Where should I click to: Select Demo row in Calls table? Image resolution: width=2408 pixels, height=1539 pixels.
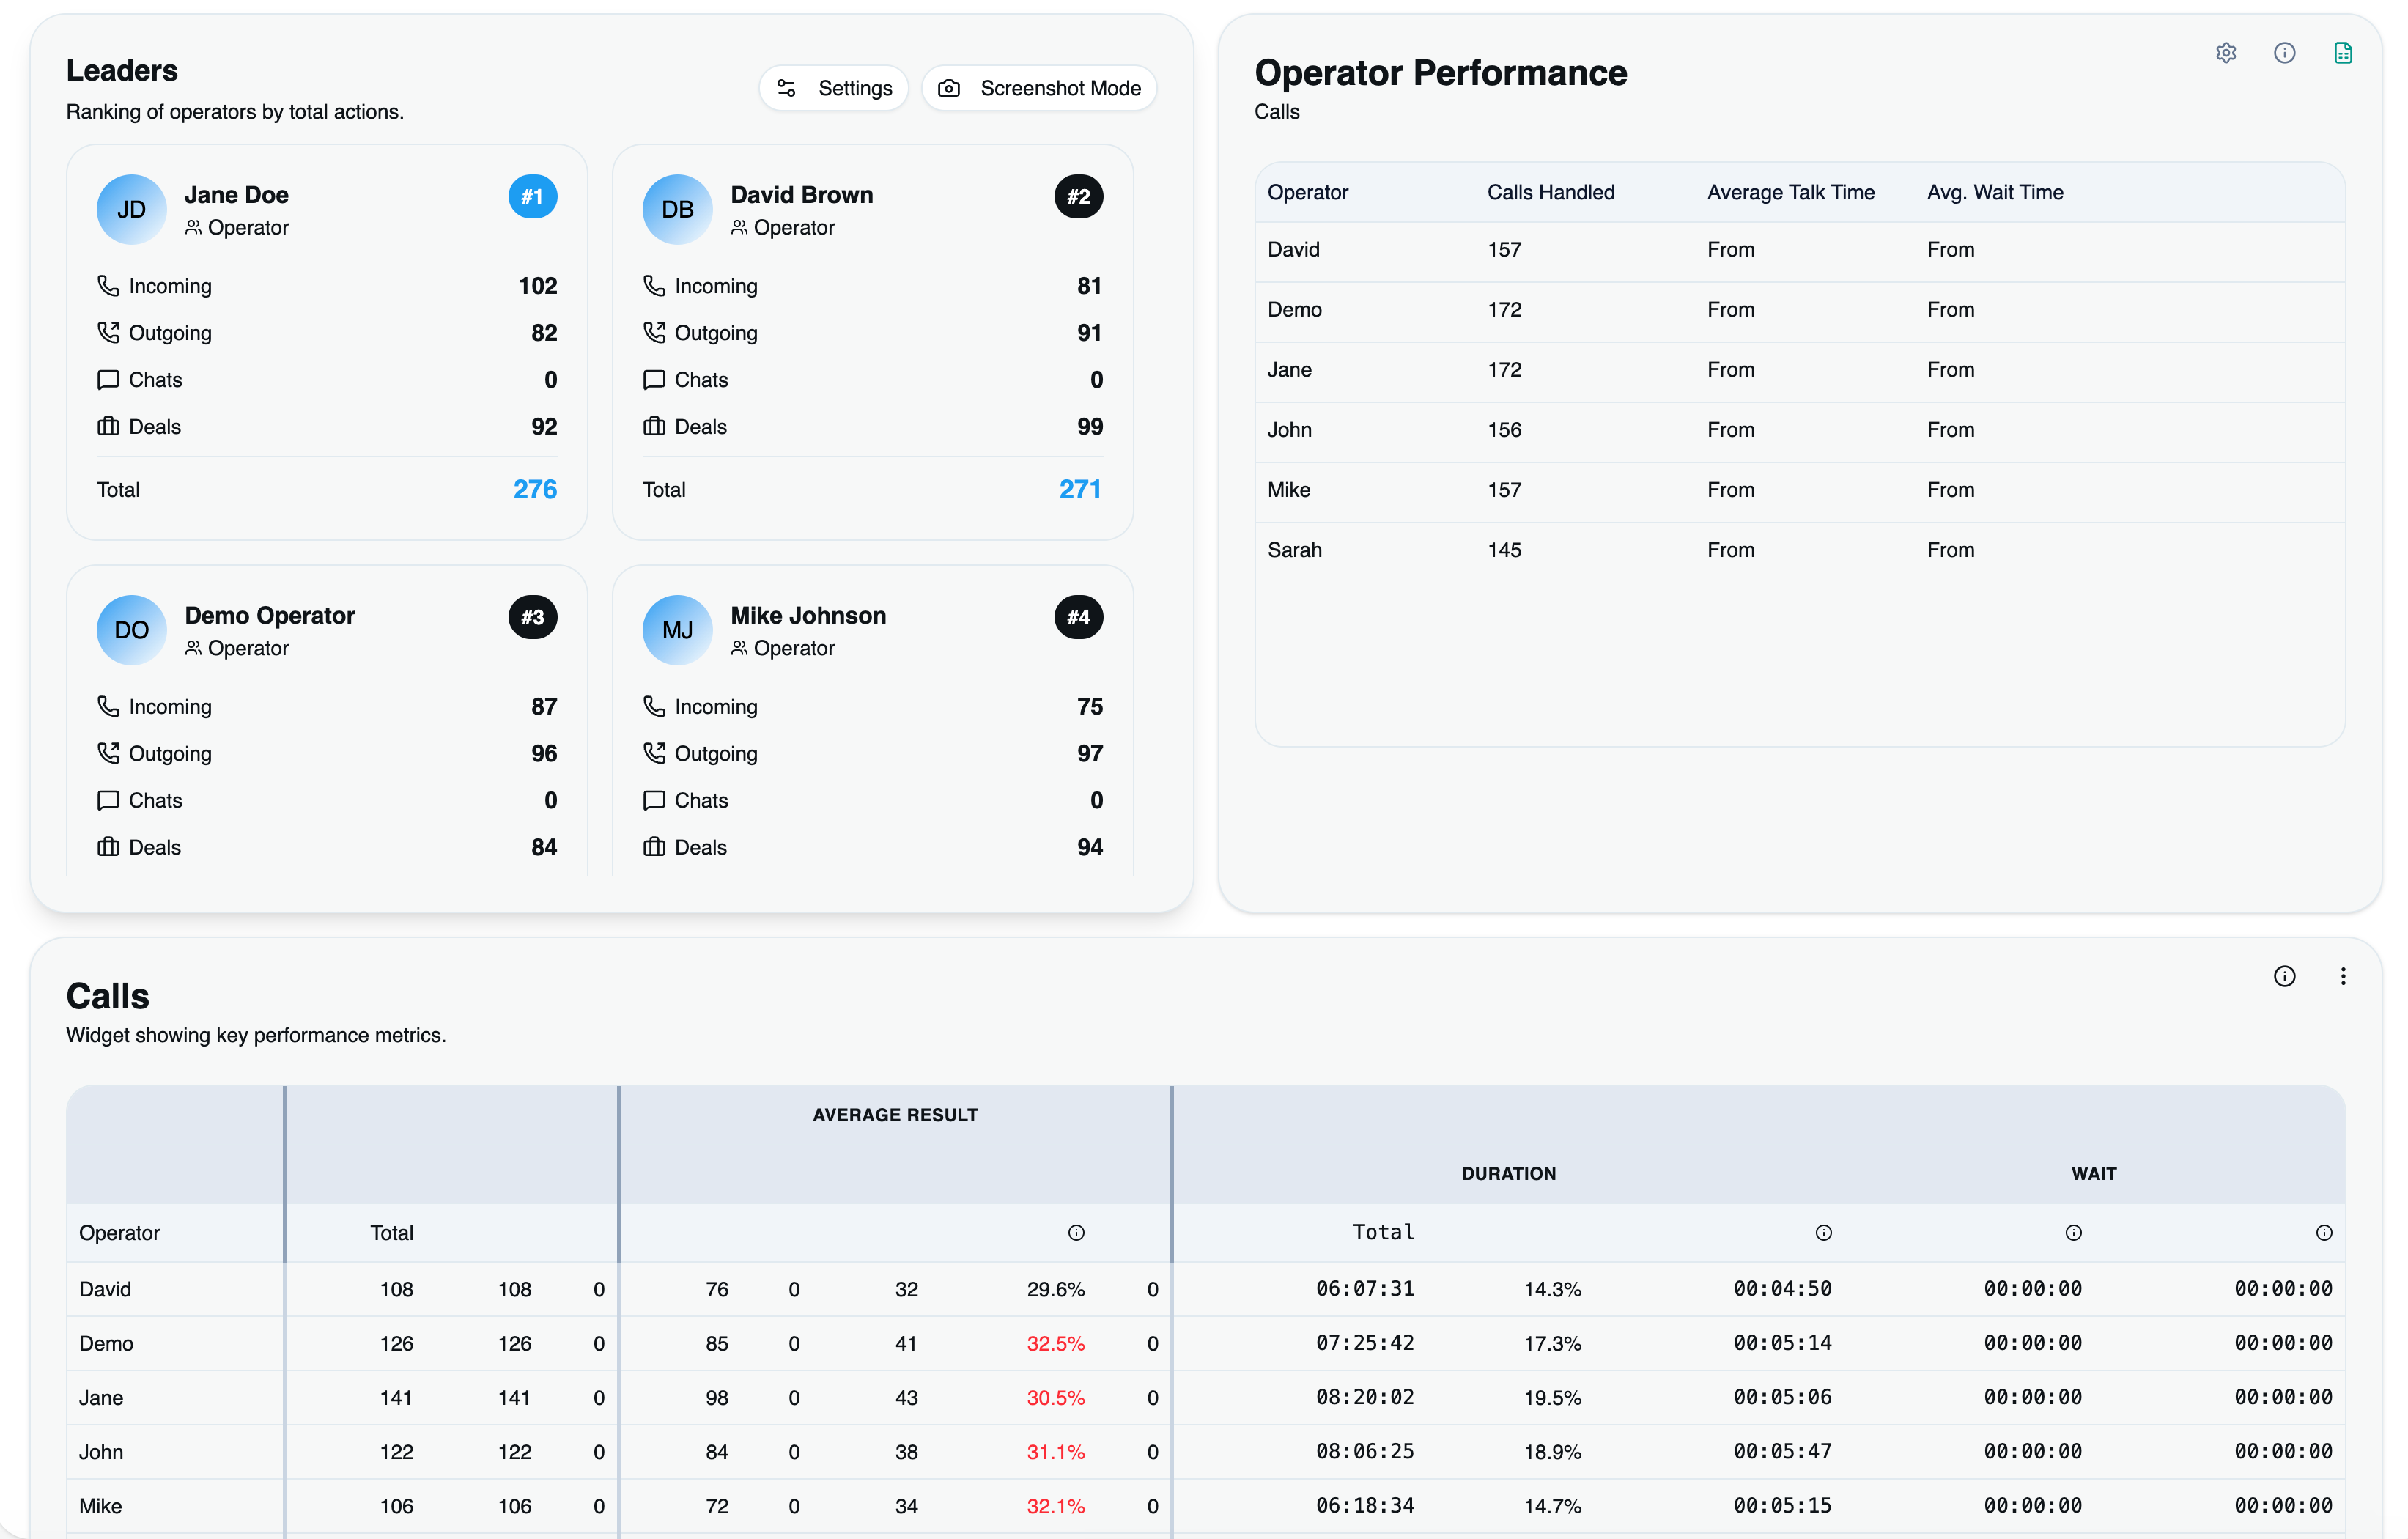106,1343
